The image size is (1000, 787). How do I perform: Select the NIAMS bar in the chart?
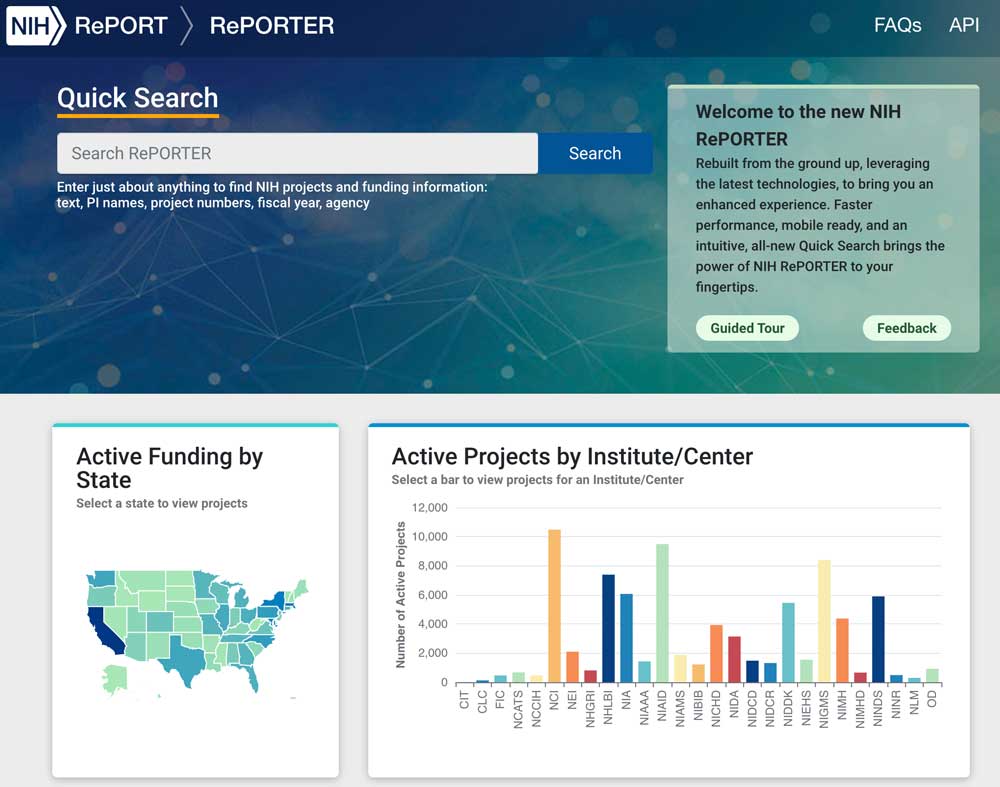[x=680, y=668]
